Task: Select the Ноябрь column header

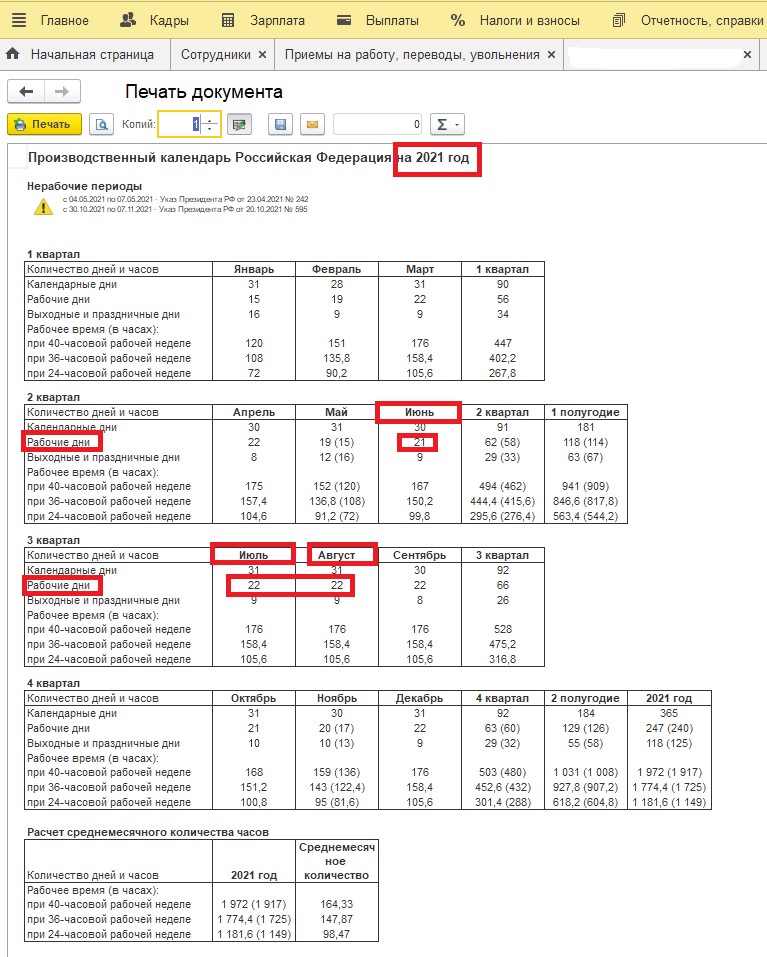Action: 337,698
